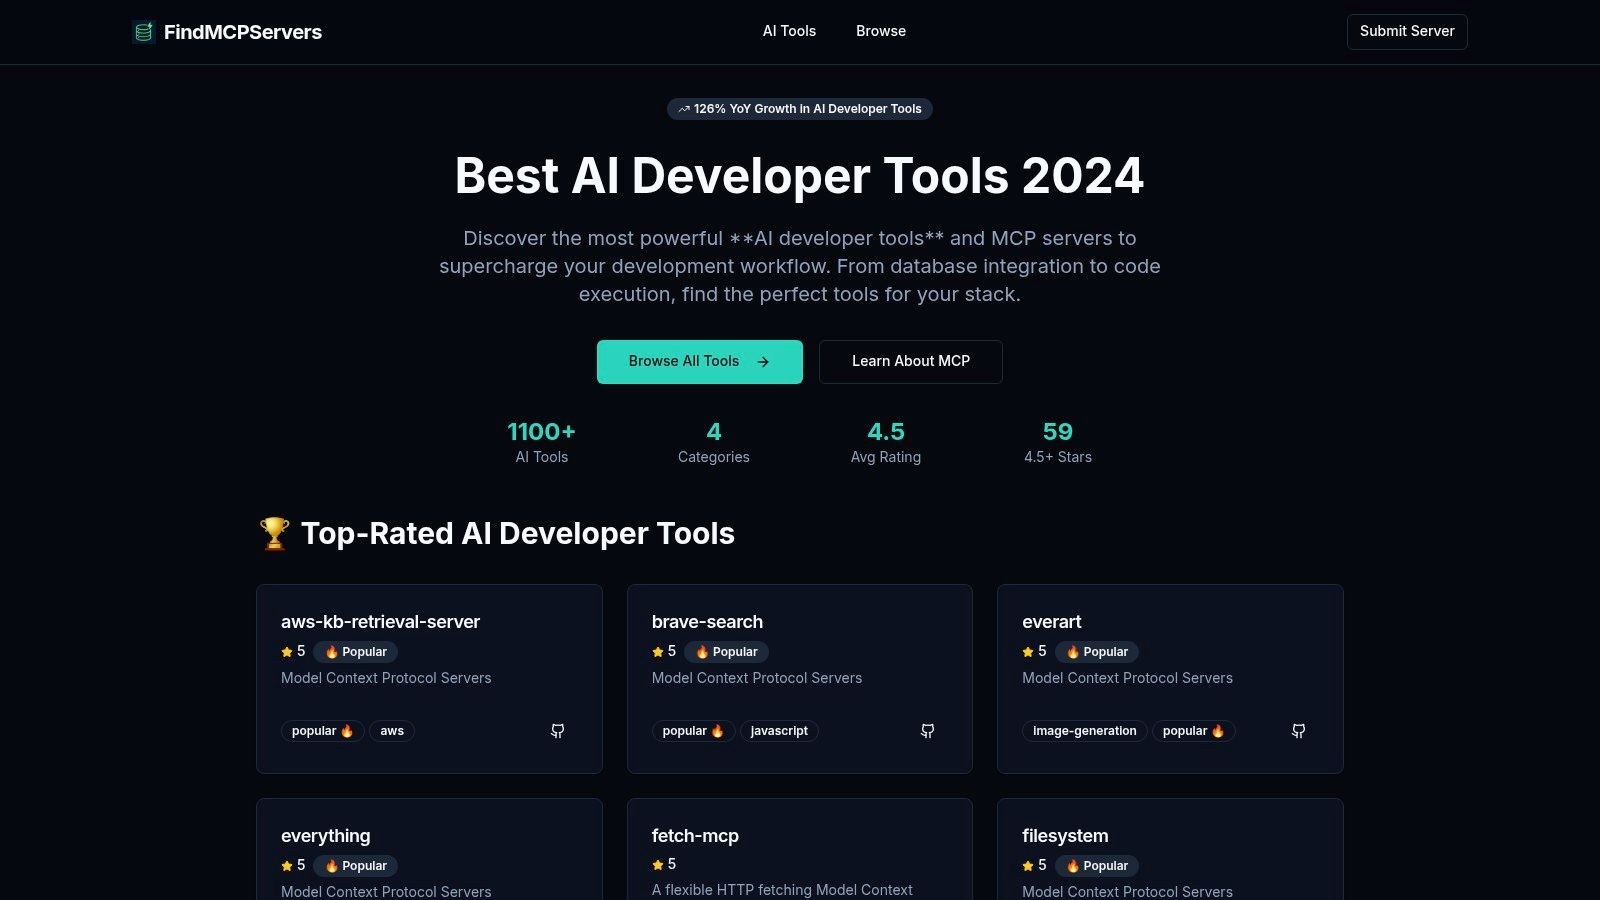This screenshot has width=1600, height=900.
Task: Open the FindMCPServers home link text
Action: (x=243, y=32)
